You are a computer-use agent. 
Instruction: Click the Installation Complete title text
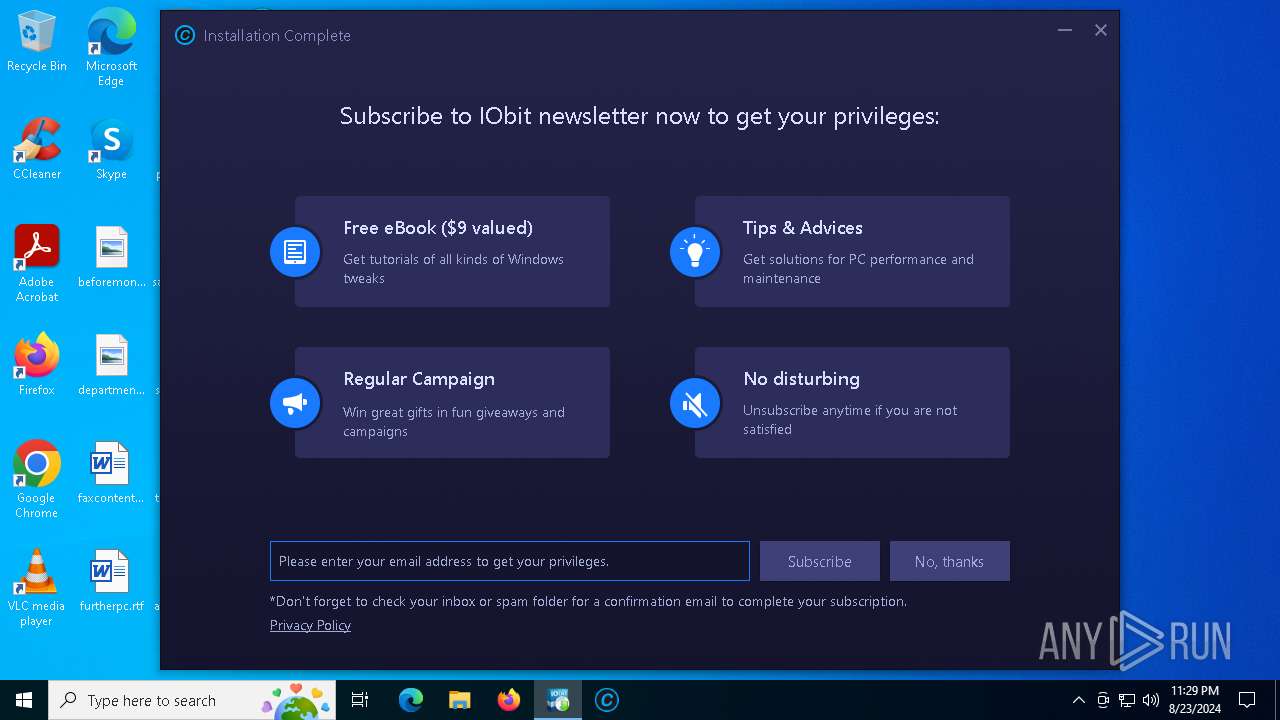point(277,36)
